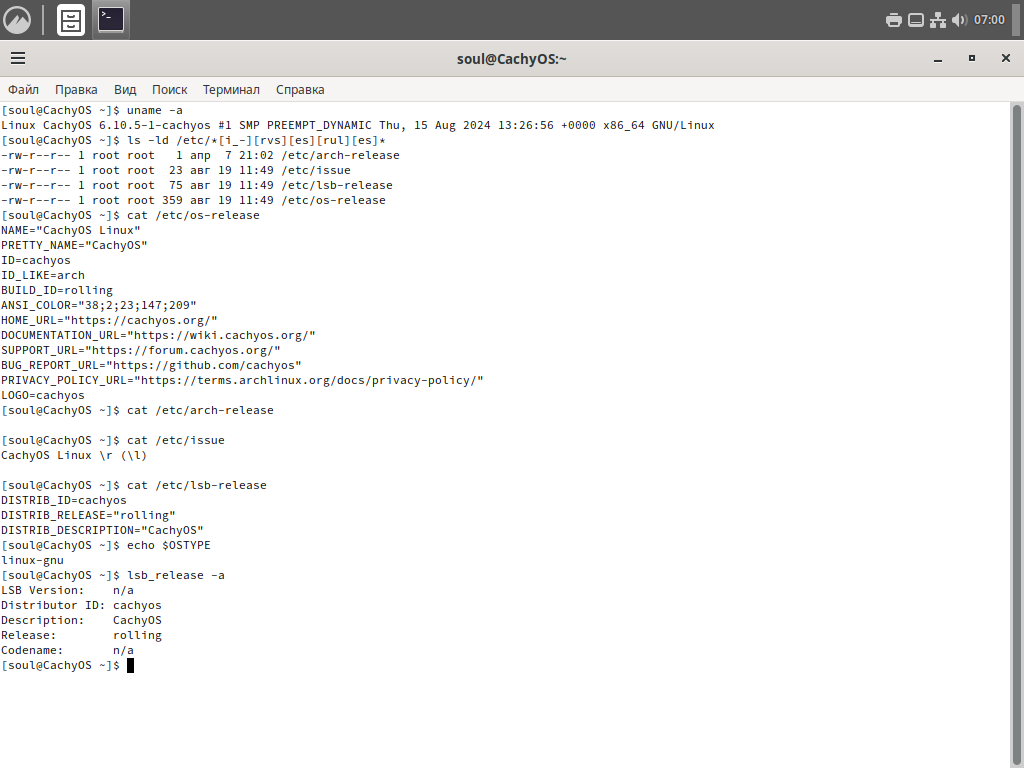This screenshot has height=768, width=1024.
Task: Open the Правка menu
Action: pos(76,89)
